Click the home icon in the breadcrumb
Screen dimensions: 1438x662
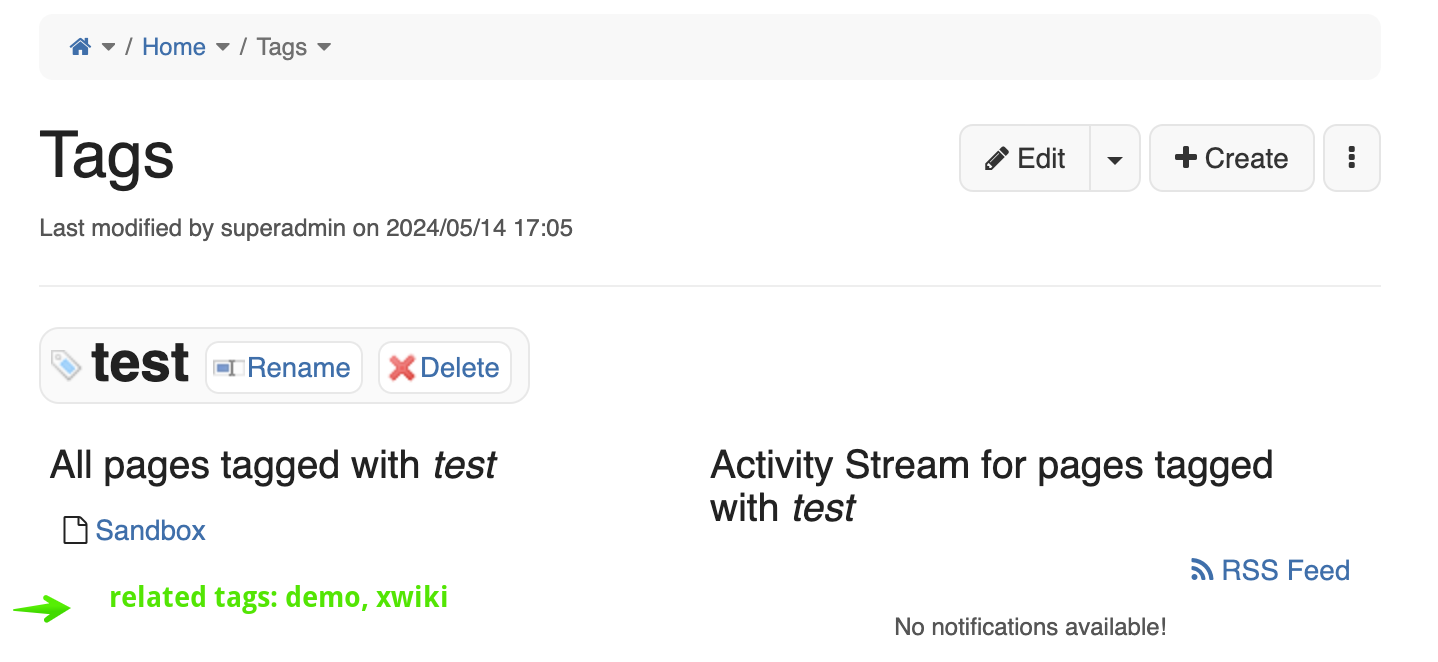click(81, 47)
